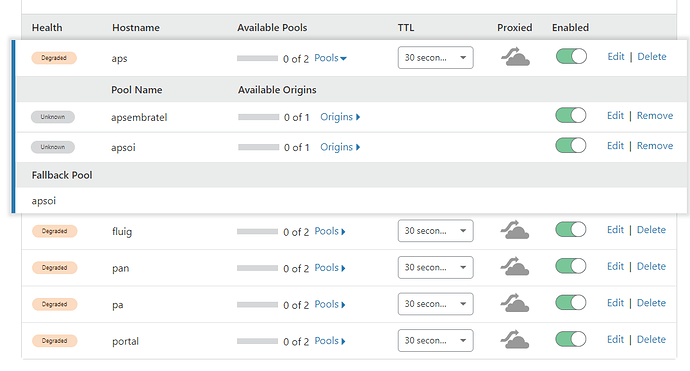Delete the pa load balancer
Screen dimensions: 690x371
pyautogui.click(x=651, y=303)
